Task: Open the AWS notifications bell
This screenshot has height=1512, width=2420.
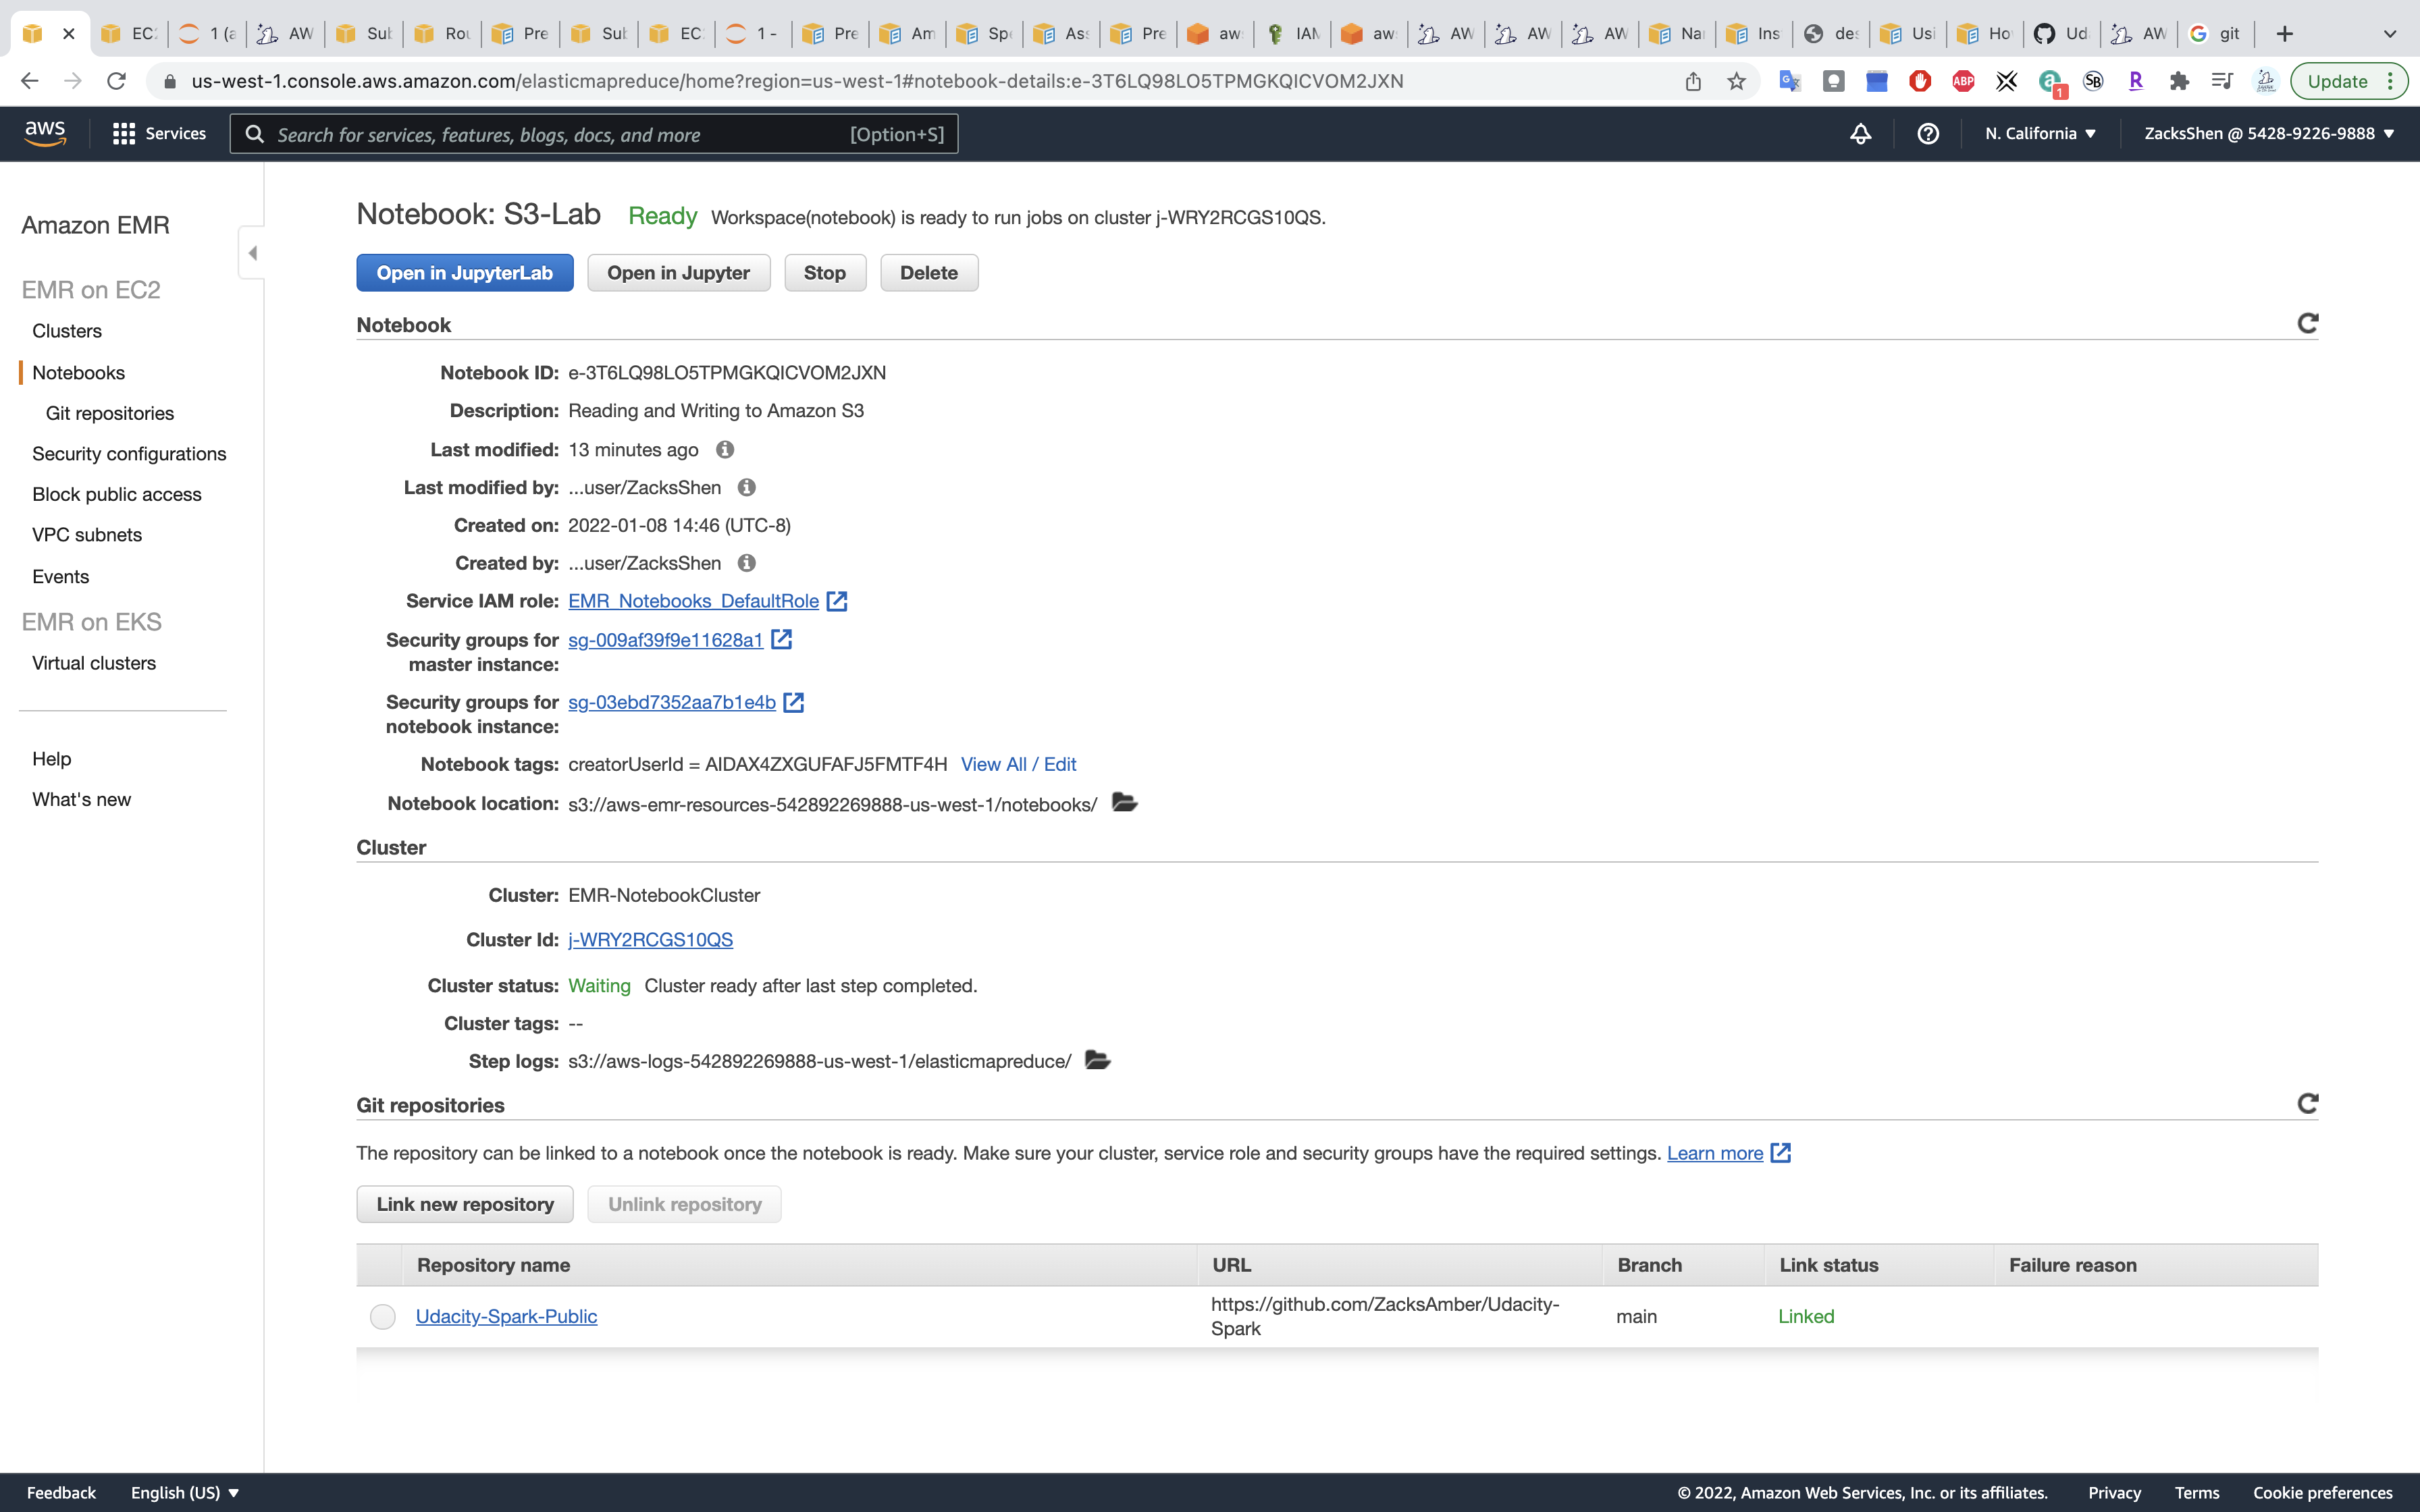Action: 1860,134
